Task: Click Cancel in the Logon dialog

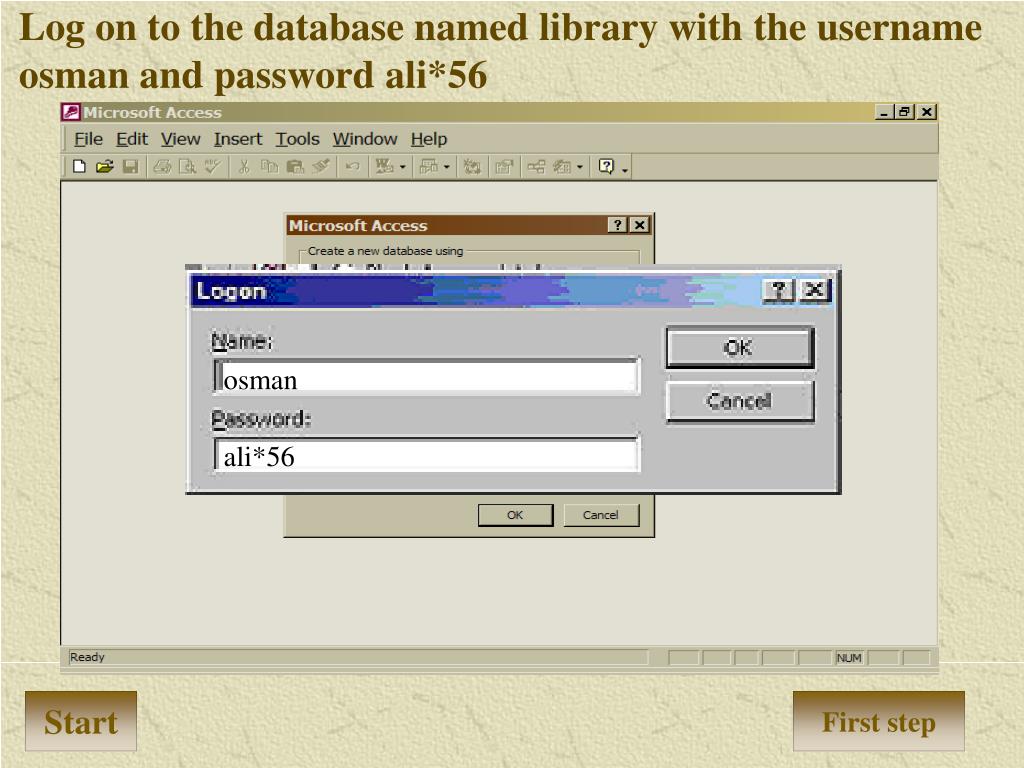Action: coord(740,401)
